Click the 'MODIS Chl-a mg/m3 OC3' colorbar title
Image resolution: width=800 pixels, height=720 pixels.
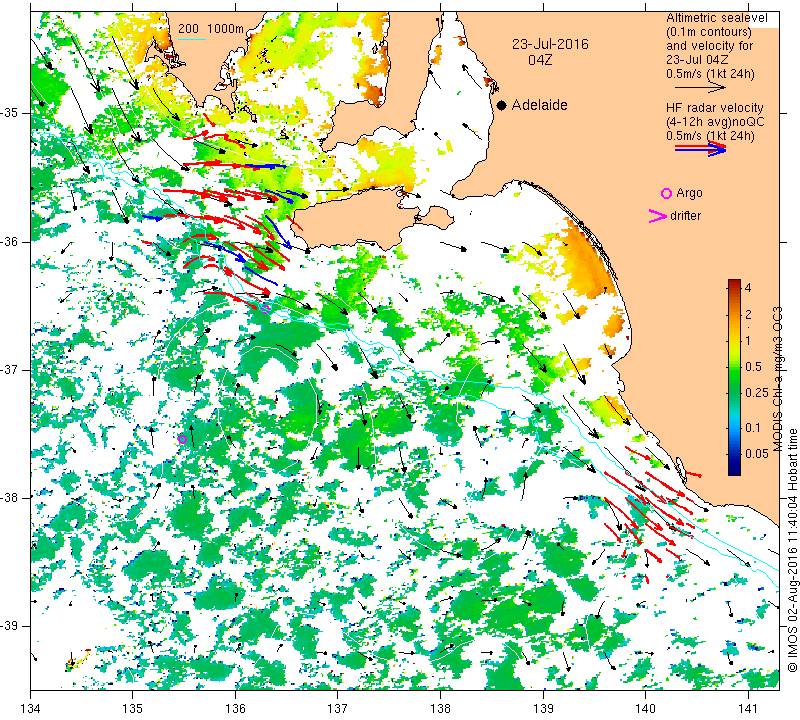[777, 379]
